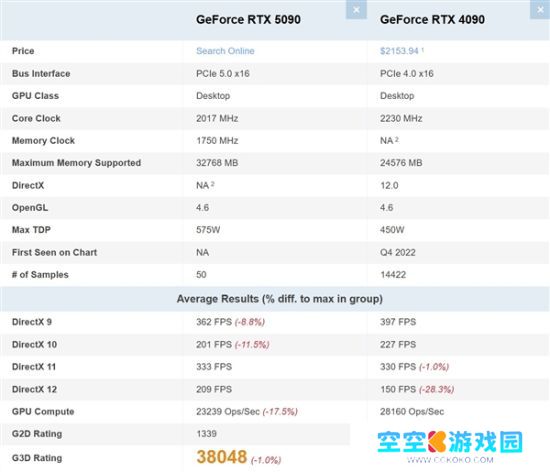Click the 14422 samples value
Screen dimensions: 550x472
point(393,275)
